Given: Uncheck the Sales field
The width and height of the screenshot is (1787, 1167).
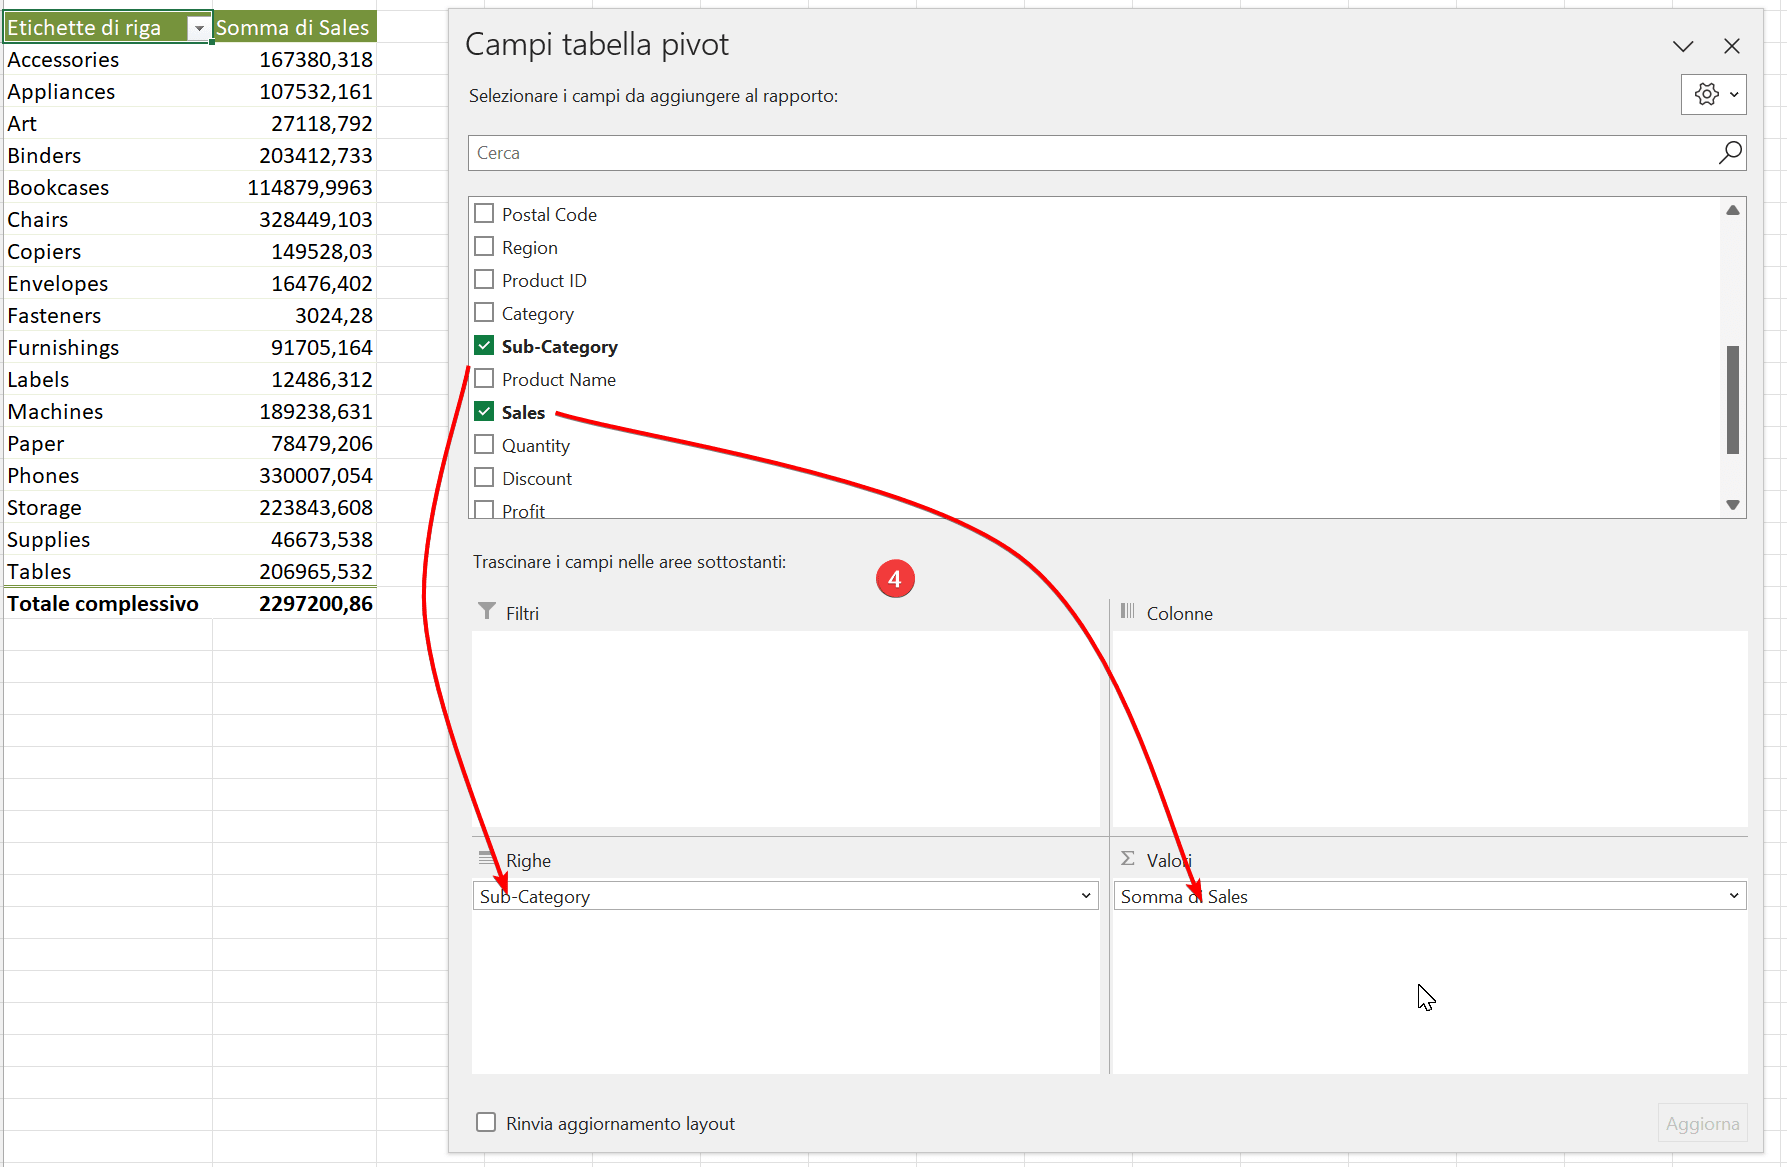Looking at the screenshot, I should tap(484, 412).
